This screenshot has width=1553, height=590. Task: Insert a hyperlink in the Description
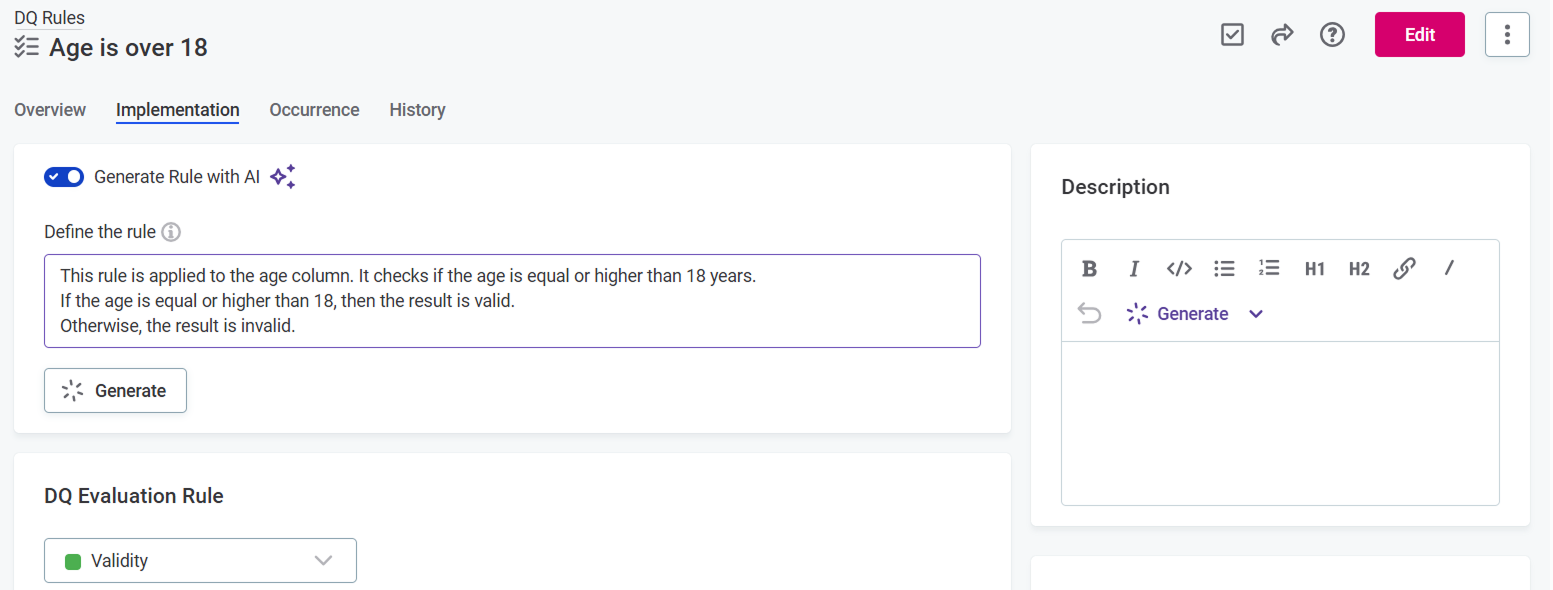click(1404, 268)
